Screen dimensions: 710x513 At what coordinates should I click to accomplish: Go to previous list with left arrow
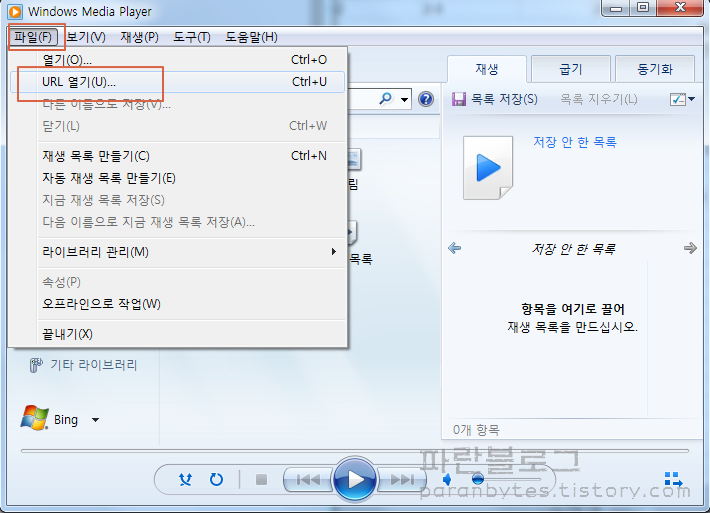tap(455, 248)
